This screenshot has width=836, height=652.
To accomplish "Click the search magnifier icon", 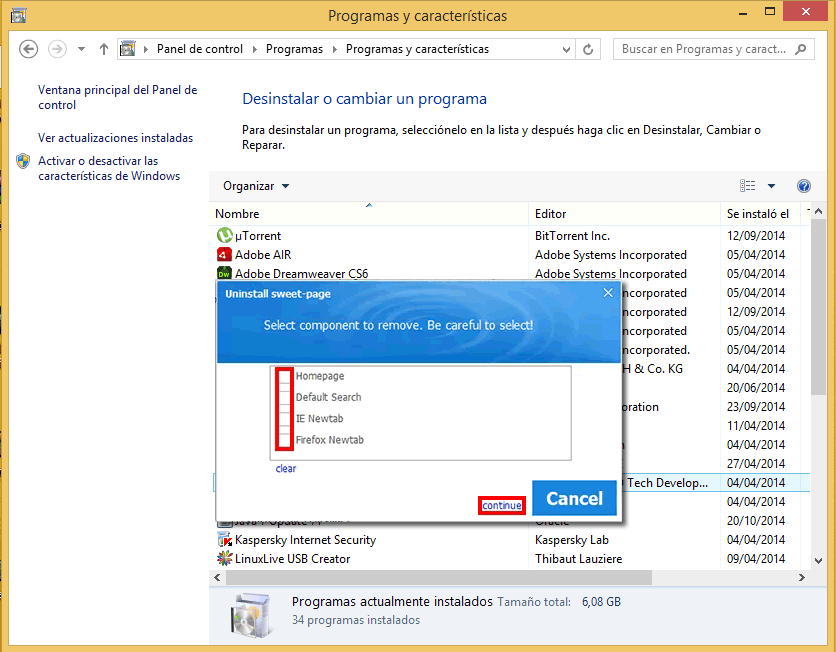I will 800,49.
